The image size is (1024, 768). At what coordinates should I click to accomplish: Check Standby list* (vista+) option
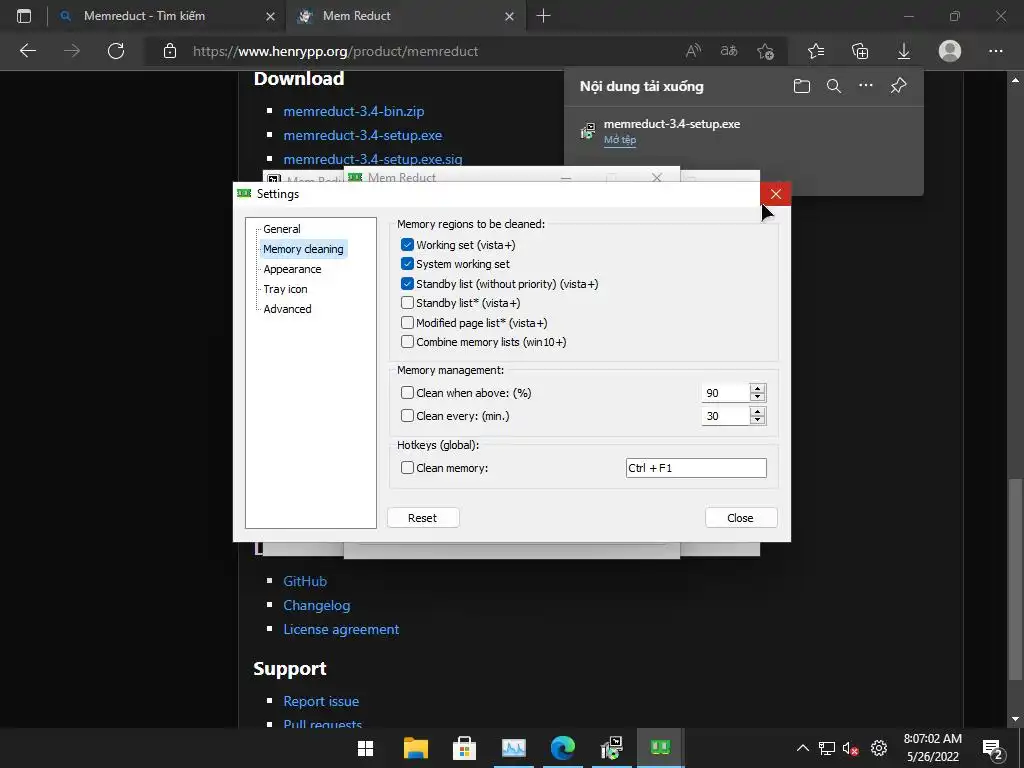(407, 303)
